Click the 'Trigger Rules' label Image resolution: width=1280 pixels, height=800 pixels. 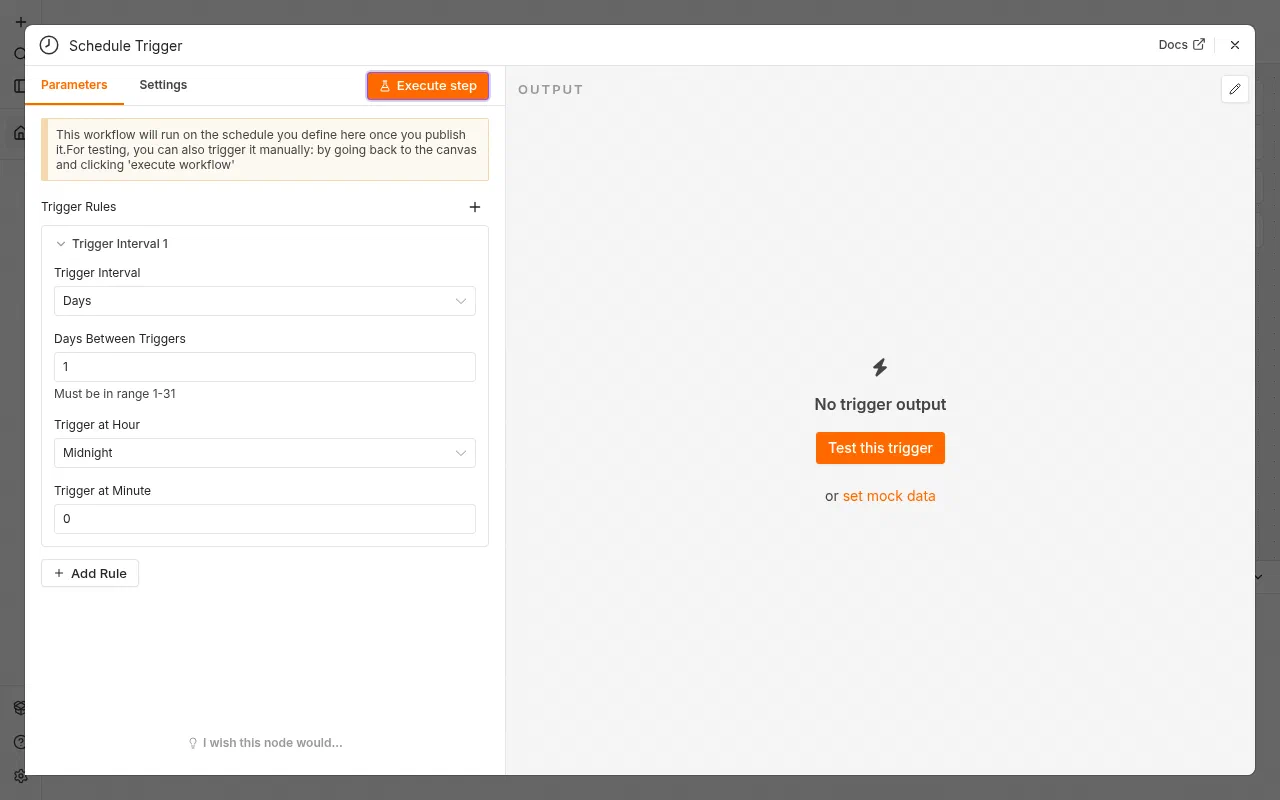pos(79,207)
